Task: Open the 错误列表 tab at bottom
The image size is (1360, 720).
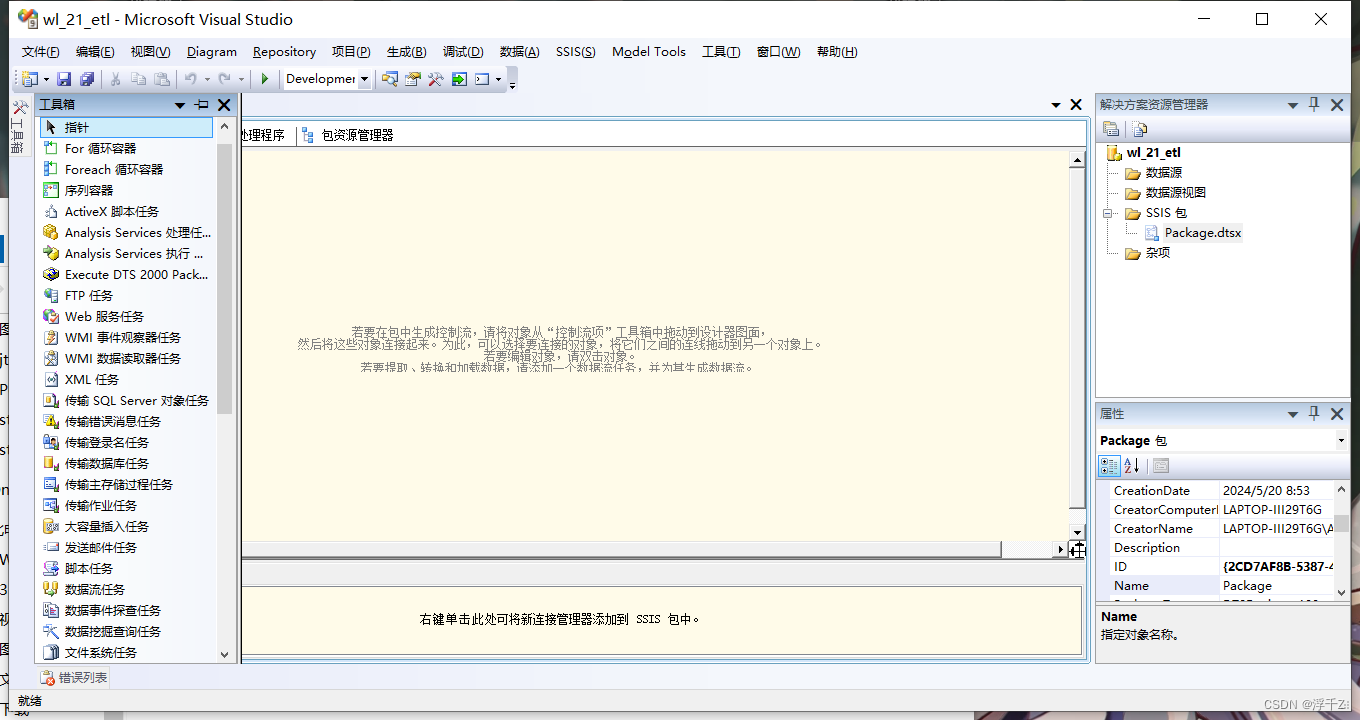Action: (75, 677)
